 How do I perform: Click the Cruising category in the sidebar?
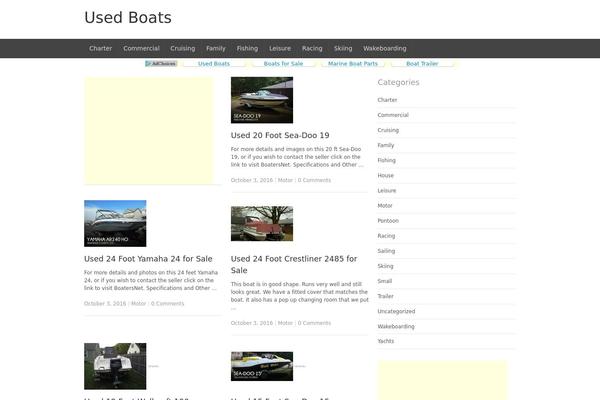(388, 130)
